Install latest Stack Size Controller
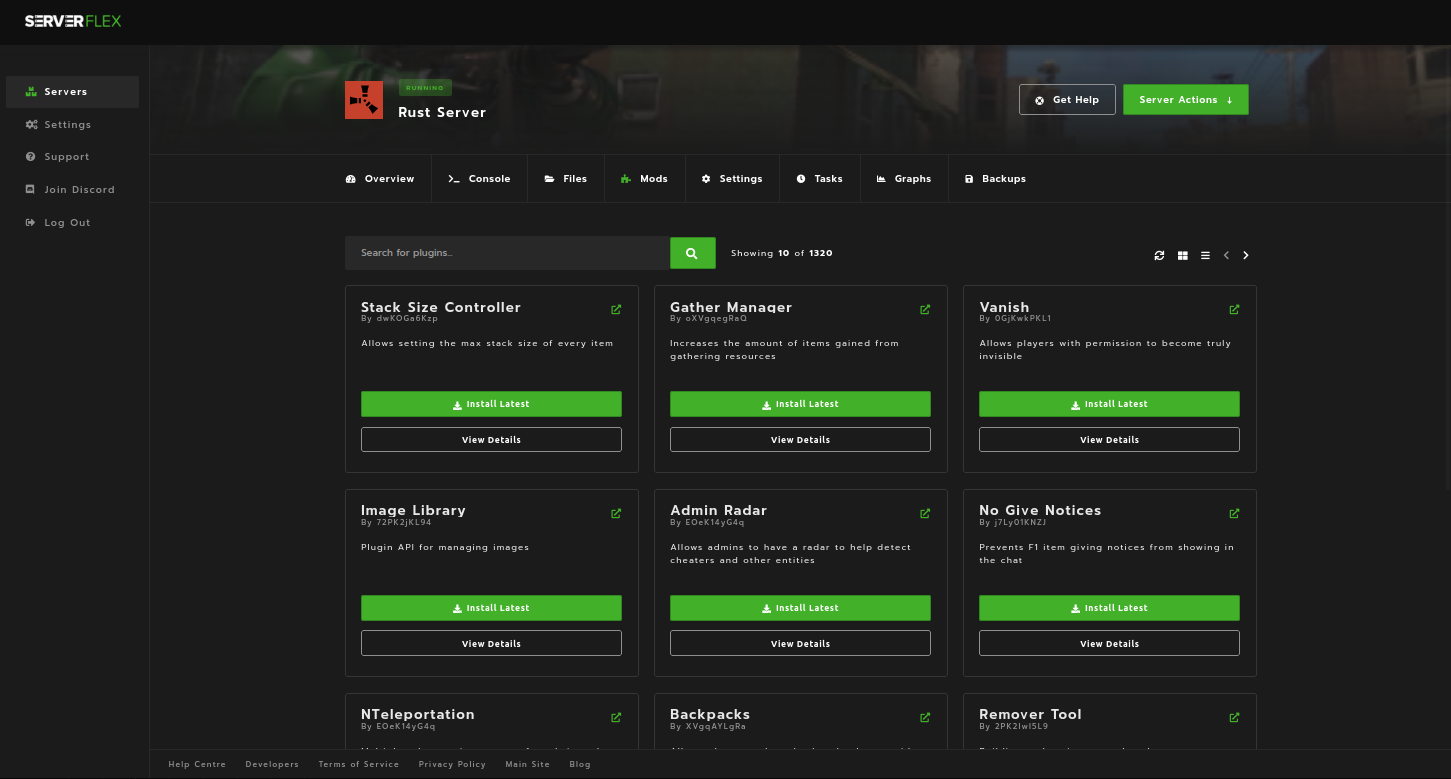Viewport: 1451px width, 779px height. tap(491, 404)
